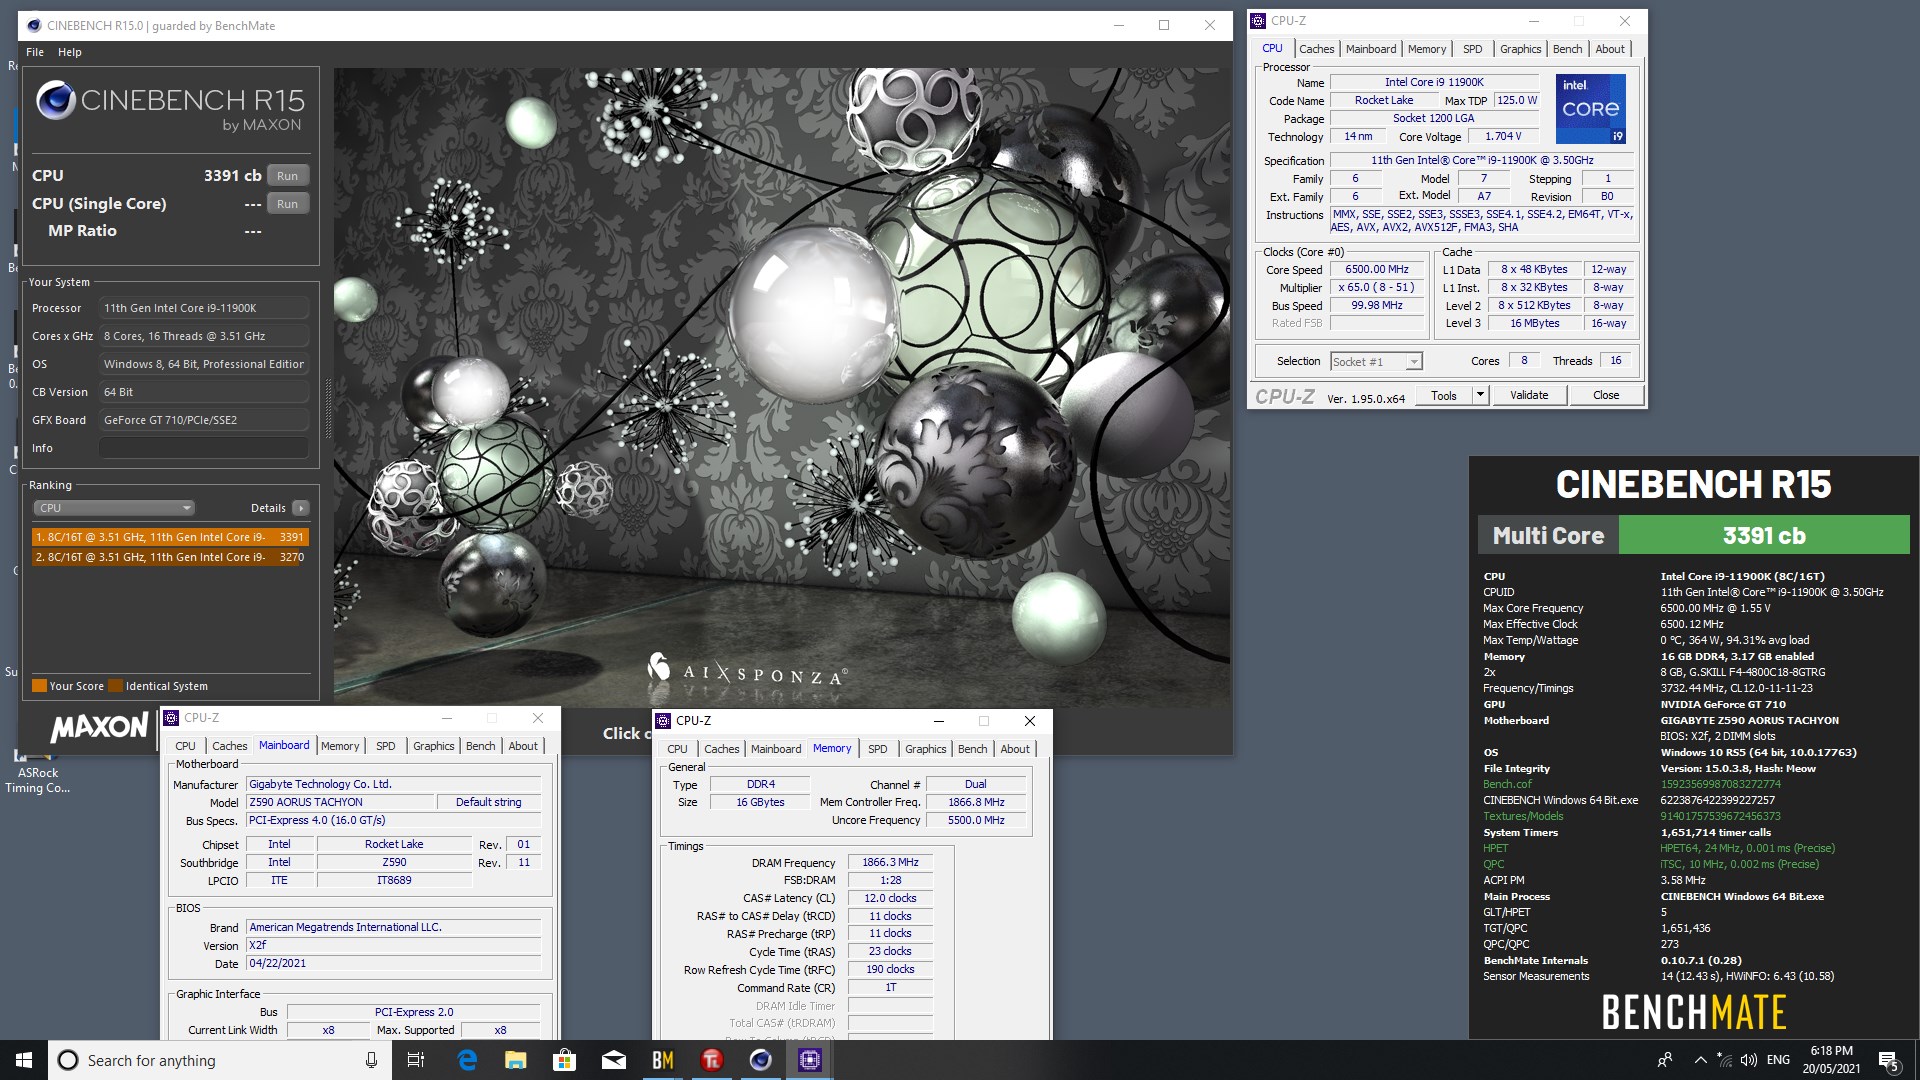Click the Textures/Models entry in BenchMate panel
The width and height of the screenshot is (1920, 1080).
coord(1523,816)
